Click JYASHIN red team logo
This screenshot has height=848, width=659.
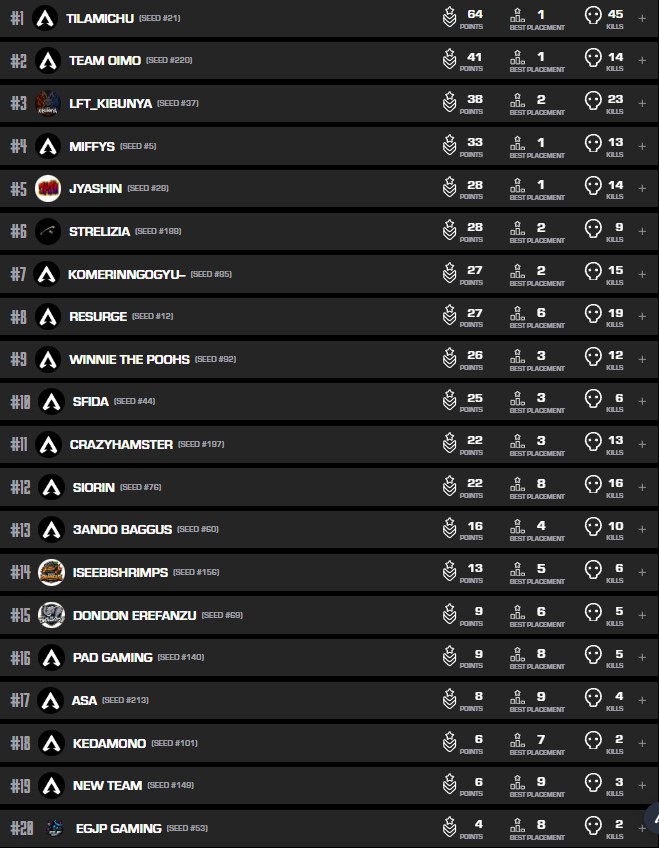[47, 188]
